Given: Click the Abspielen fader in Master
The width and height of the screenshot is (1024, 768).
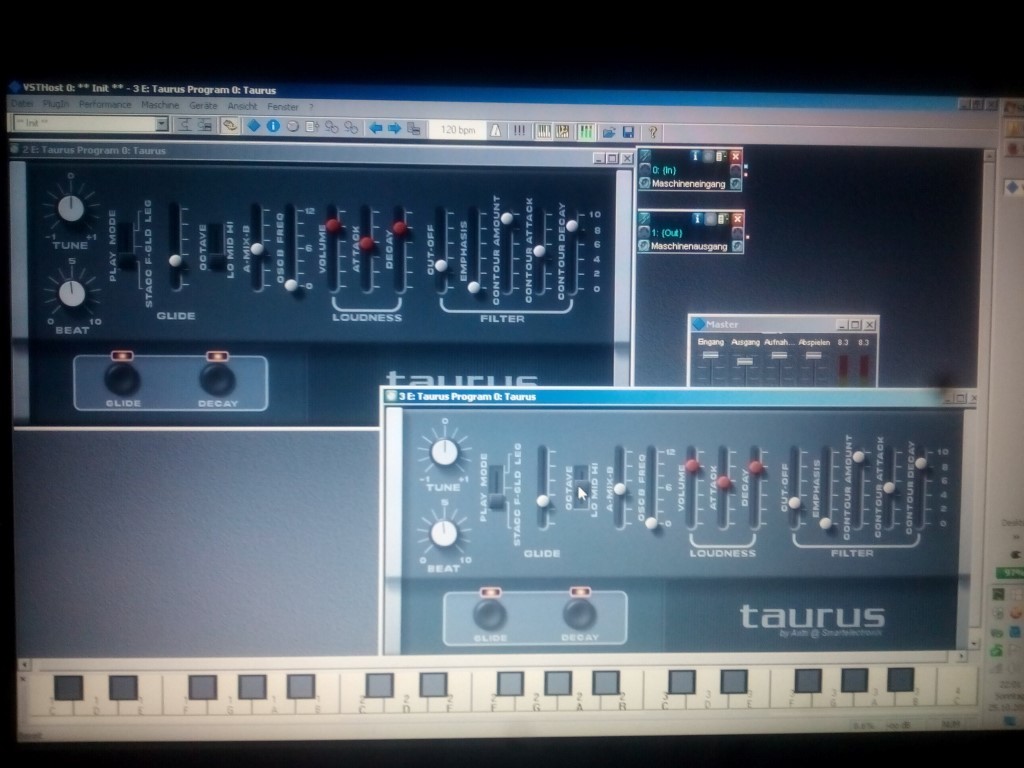Looking at the screenshot, I should point(813,355).
